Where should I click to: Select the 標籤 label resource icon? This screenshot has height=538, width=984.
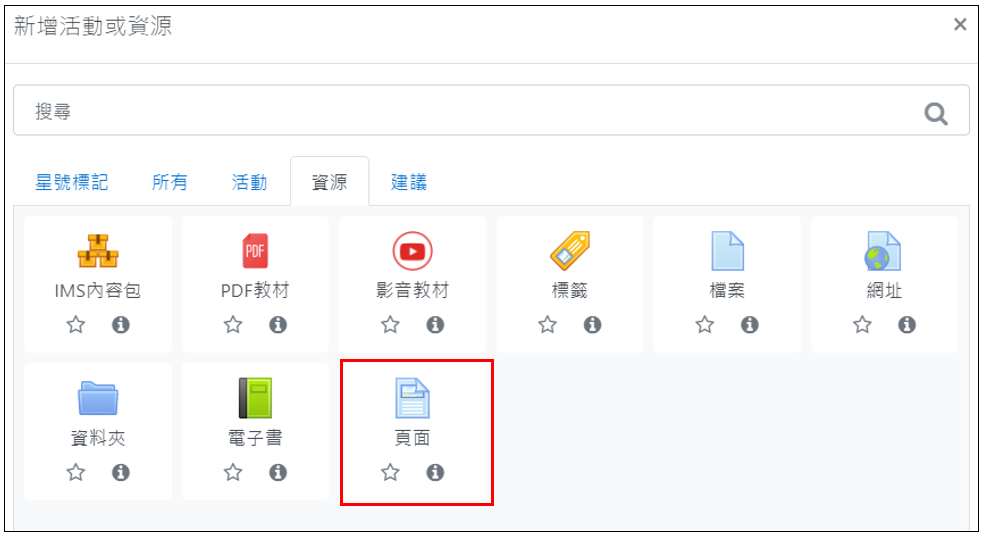coord(570,250)
